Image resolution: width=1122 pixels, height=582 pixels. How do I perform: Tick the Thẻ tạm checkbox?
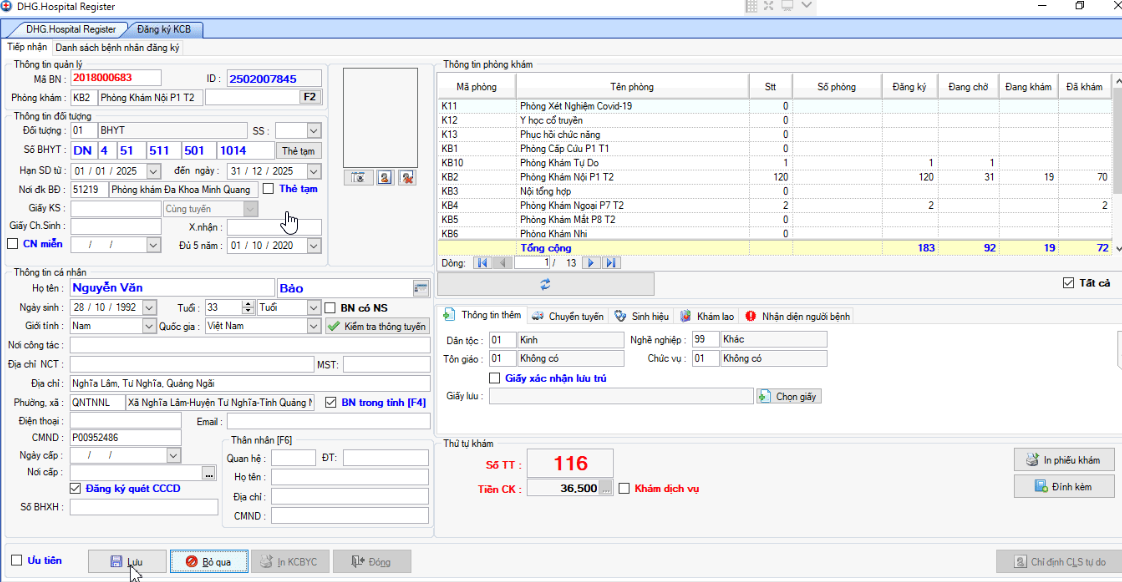pos(268,189)
